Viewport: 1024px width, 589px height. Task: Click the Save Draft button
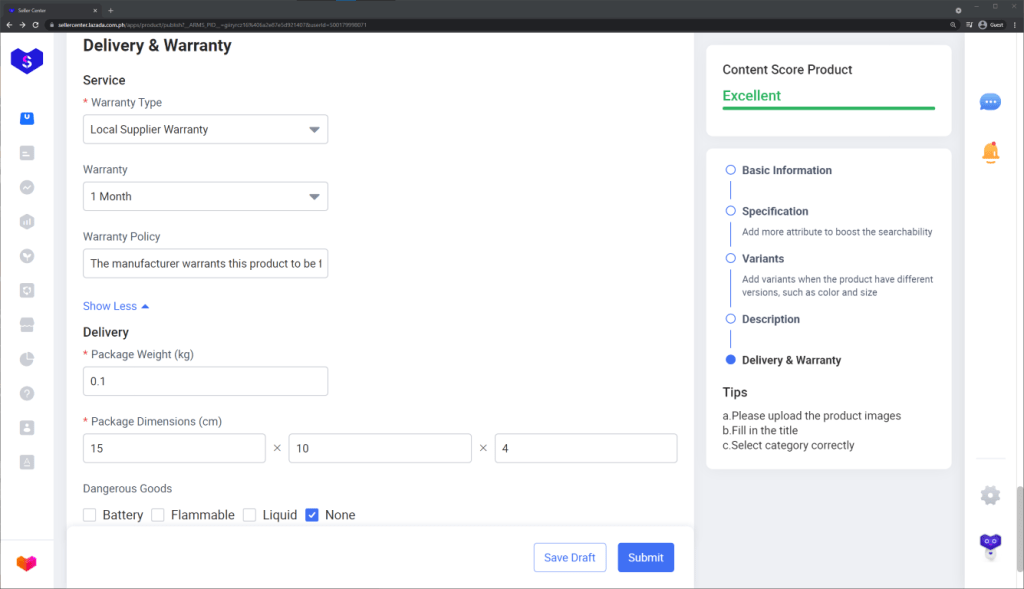click(x=569, y=558)
